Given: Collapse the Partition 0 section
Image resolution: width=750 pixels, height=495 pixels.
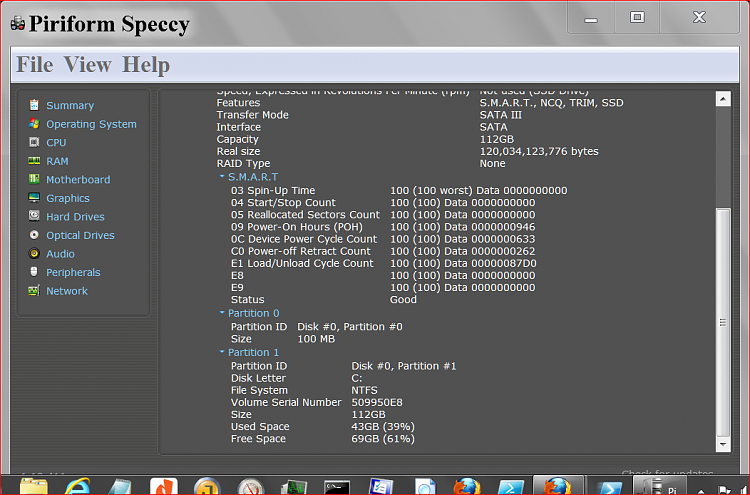Looking at the screenshot, I should (222, 313).
